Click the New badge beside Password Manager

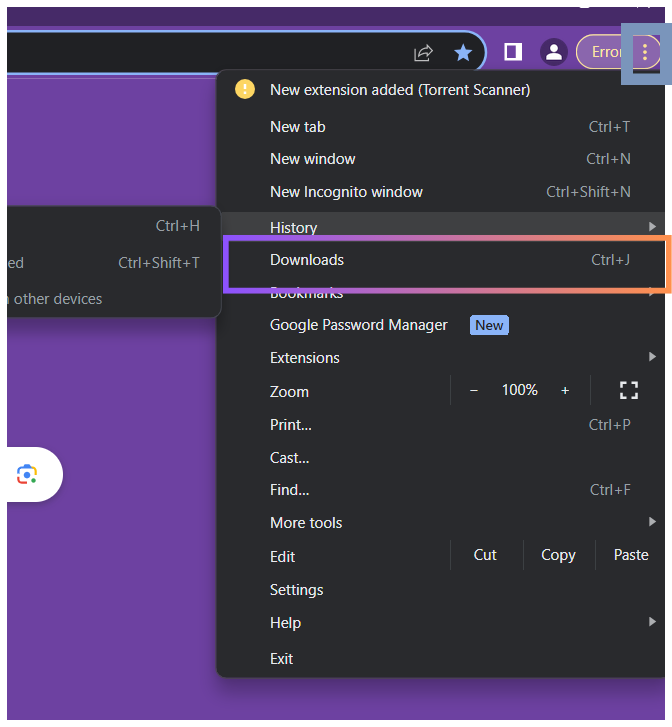489,325
